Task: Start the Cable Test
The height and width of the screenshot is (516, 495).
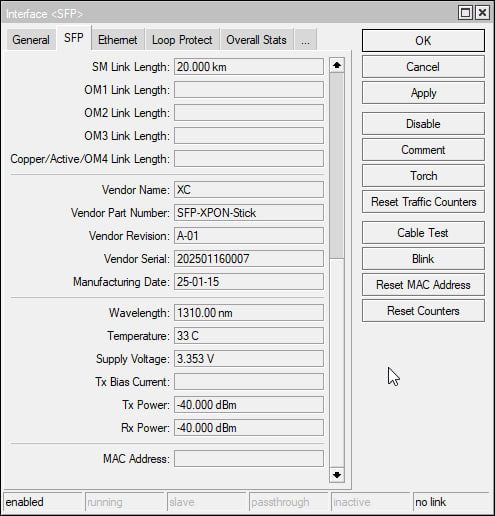Action: click(423, 233)
